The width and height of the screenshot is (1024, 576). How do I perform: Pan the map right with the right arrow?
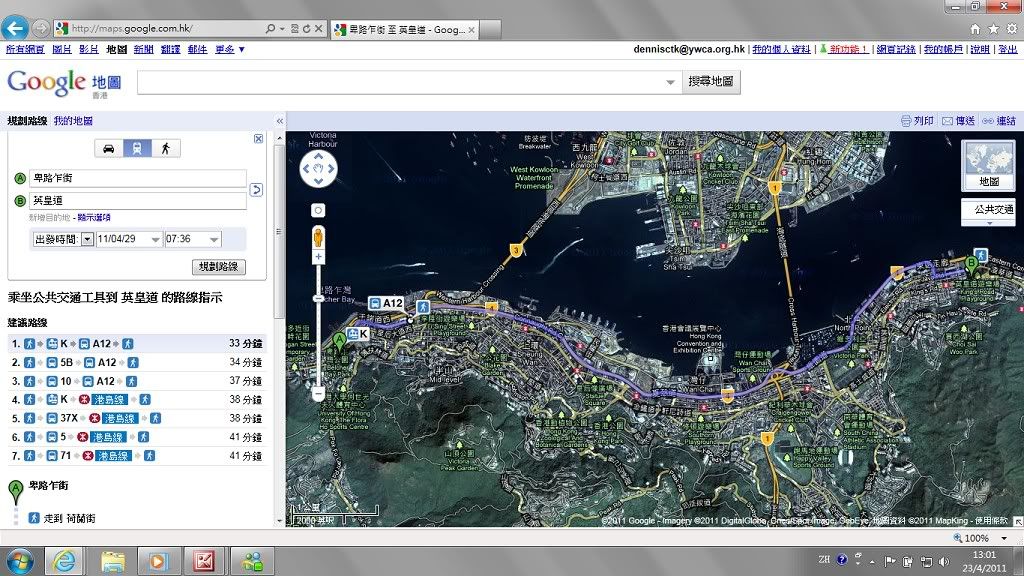coord(330,168)
